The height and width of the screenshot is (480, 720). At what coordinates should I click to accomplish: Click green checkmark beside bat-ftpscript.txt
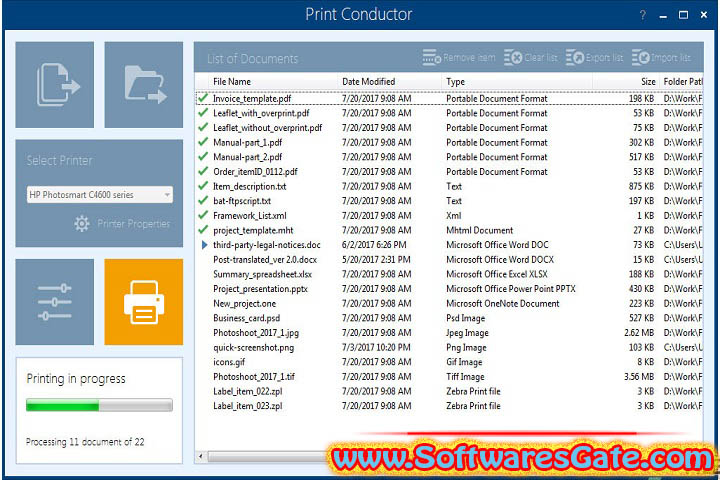pyautogui.click(x=203, y=200)
